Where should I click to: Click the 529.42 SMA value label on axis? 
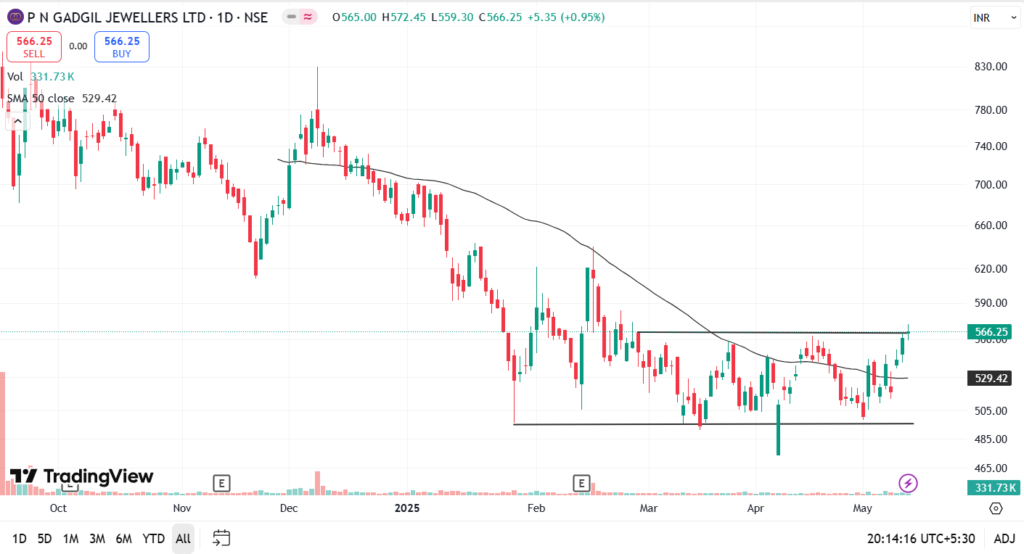click(991, 378)
